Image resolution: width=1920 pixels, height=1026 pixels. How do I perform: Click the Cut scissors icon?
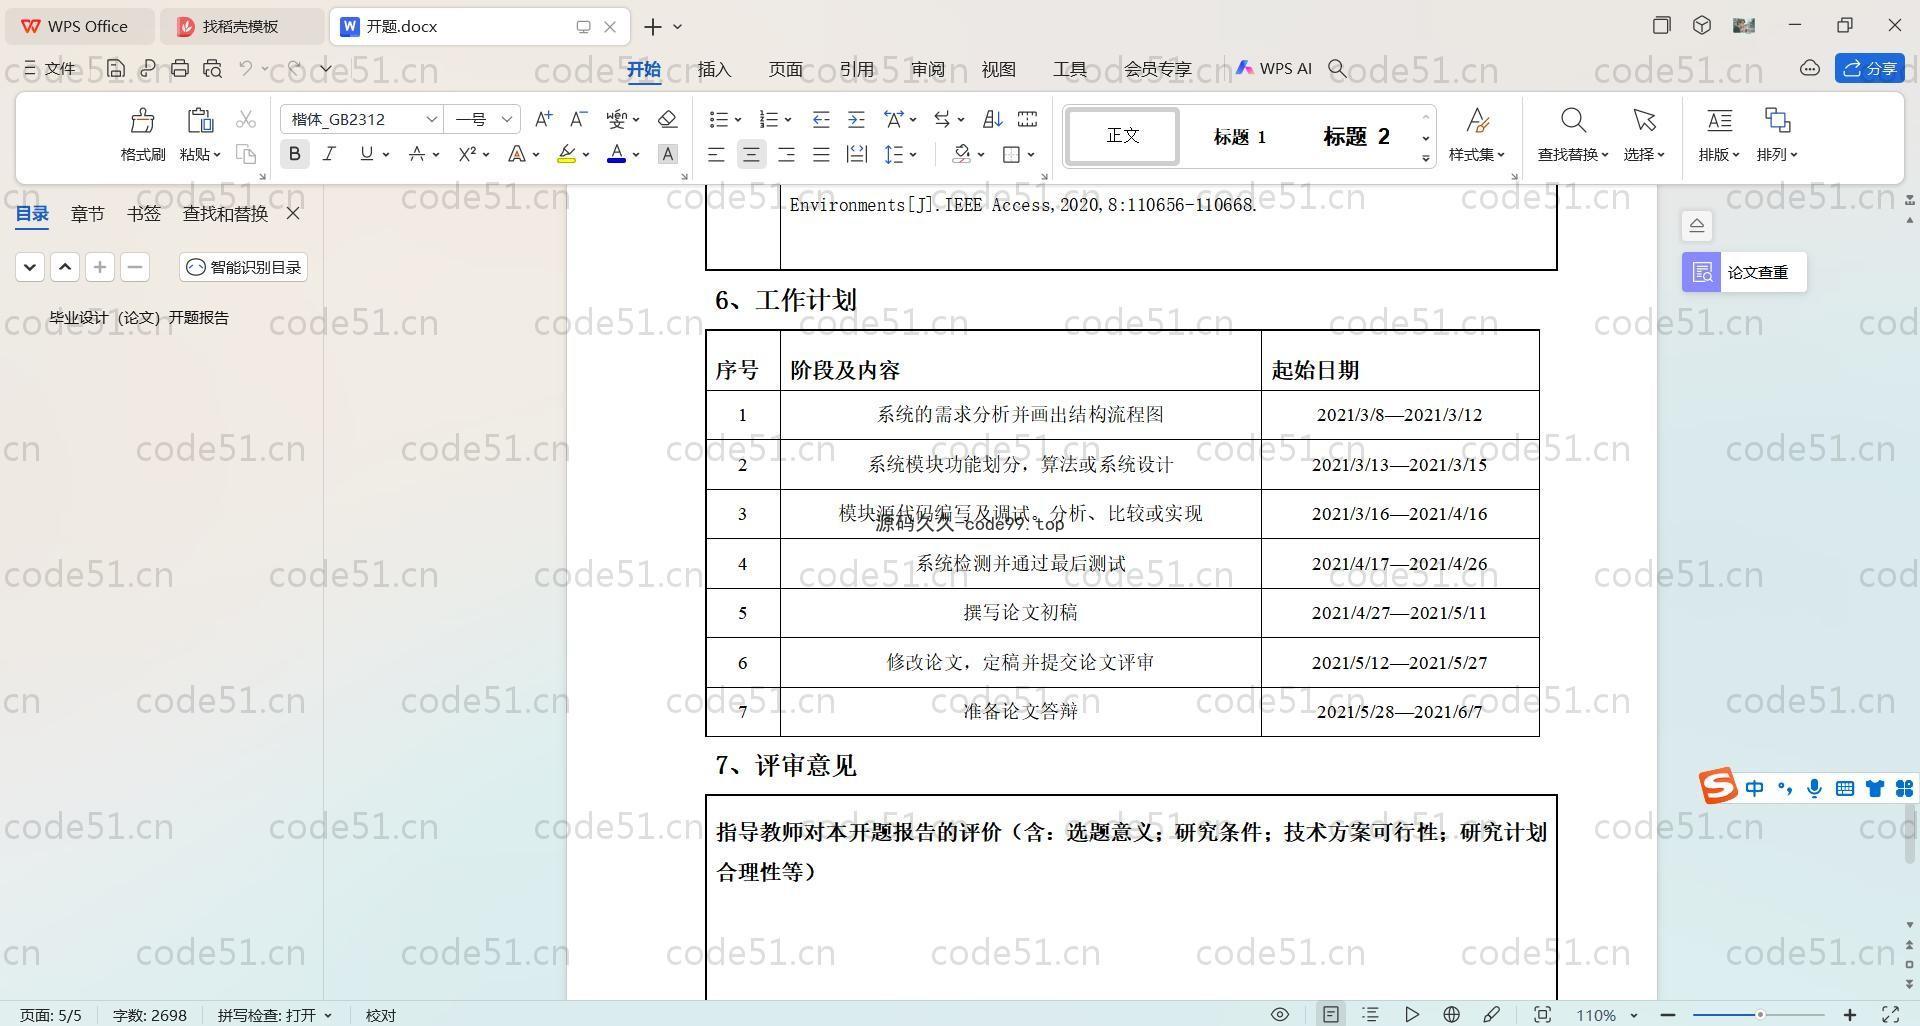pyautogui.click(x=246, y=120)
